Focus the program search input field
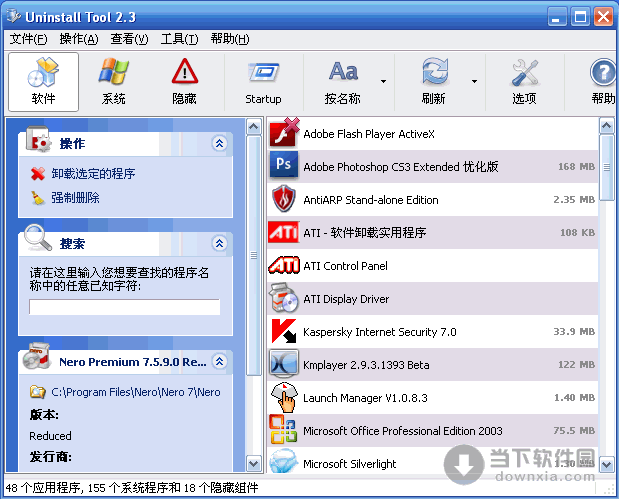Image resolution: width=619 pixels, height=499 pixels. 124,307
